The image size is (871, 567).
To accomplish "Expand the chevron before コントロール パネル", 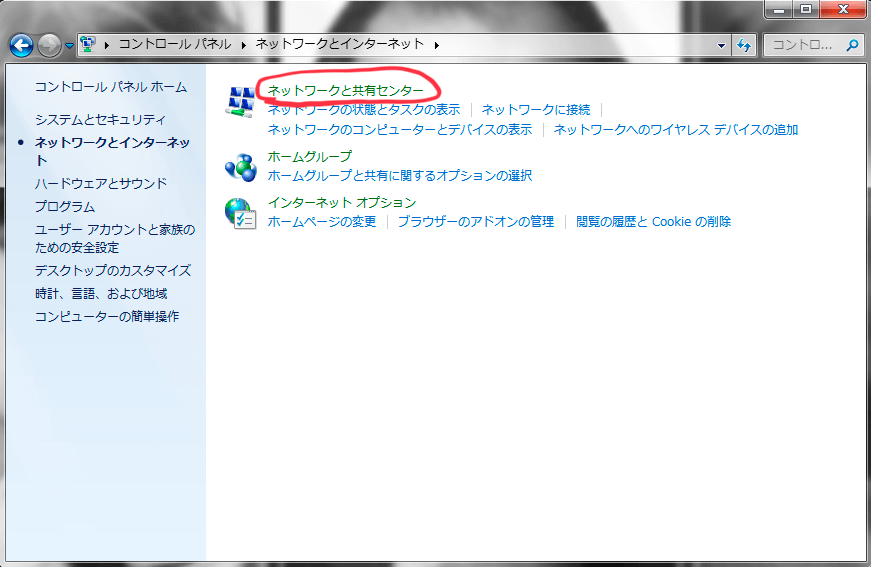I will [x=107, y=45].
